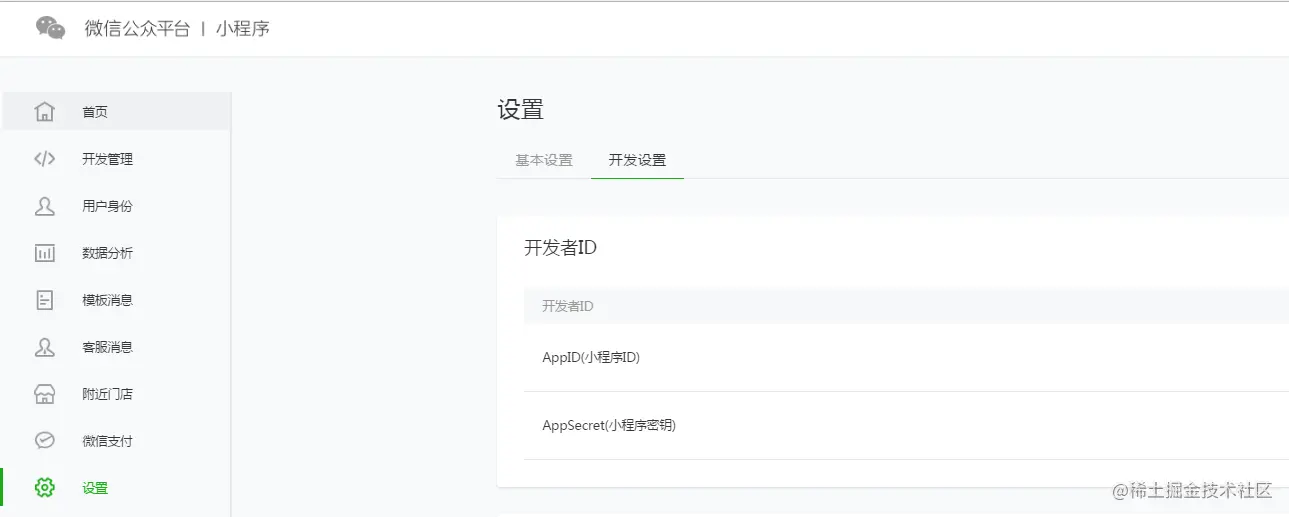Switch to the 开发设置 tab
Screen dimensions: 1289x517
tap(637, 160)
